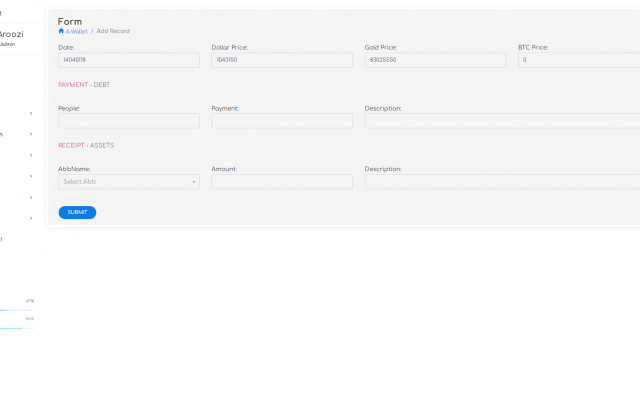Click the Payment amount input field

coord(282,121)
